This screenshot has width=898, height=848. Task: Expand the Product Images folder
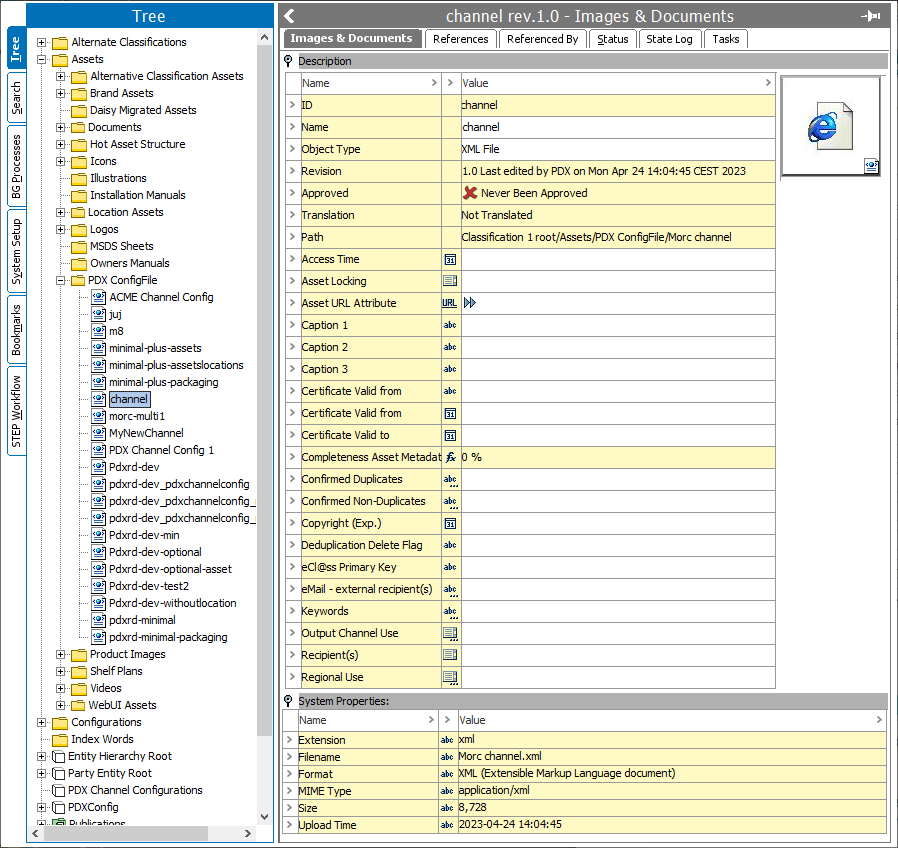pyautogui.click(x=61, y=654)
